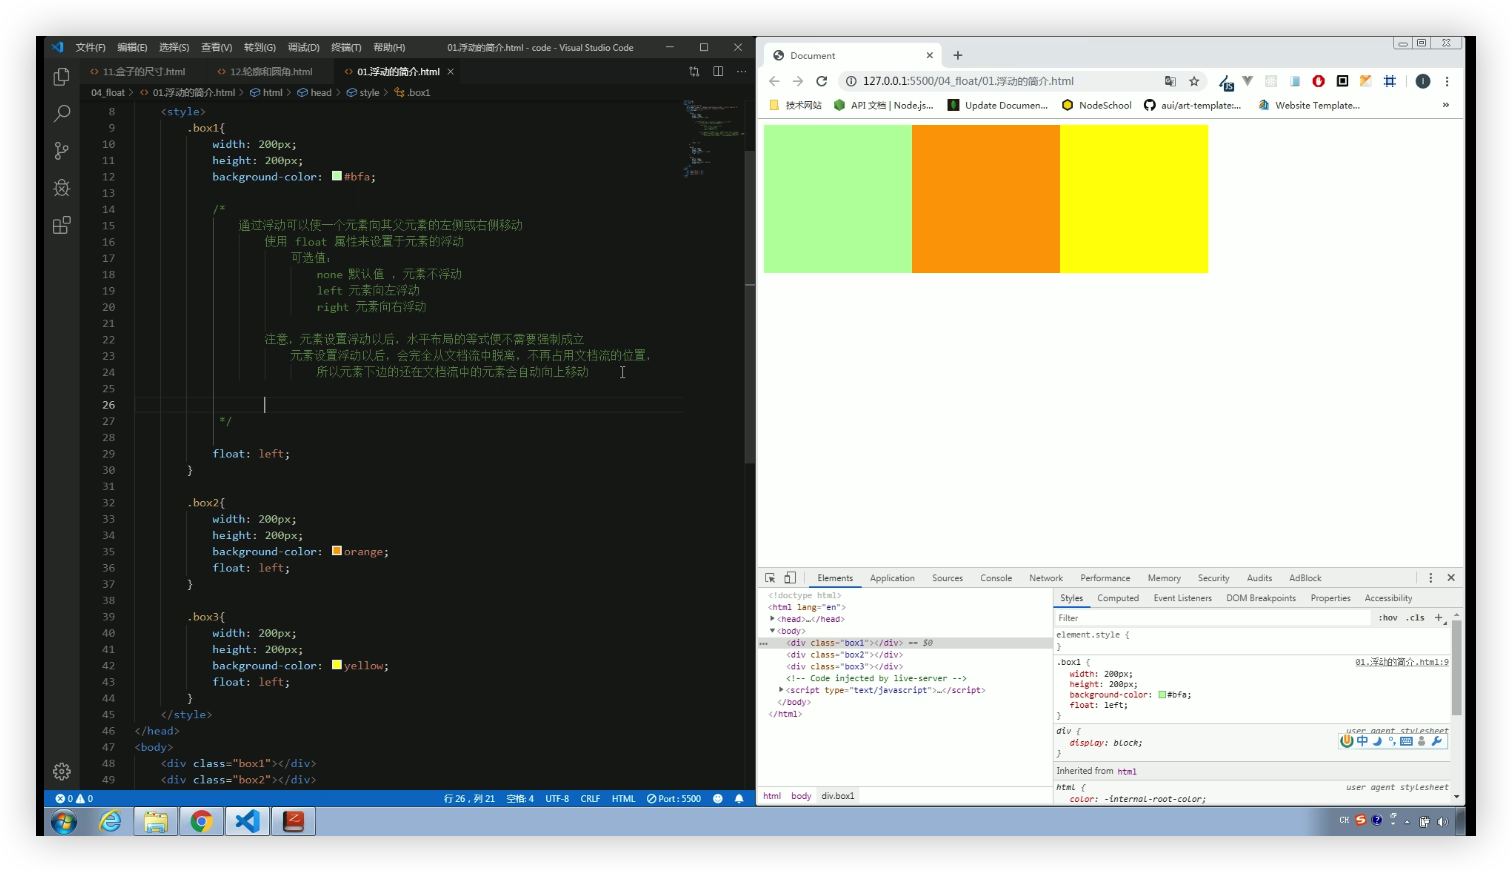The width and height of the screenshot is (1512, 872).
Task: Switch to the DevTools Network tab
Action: click(1046, 578)
